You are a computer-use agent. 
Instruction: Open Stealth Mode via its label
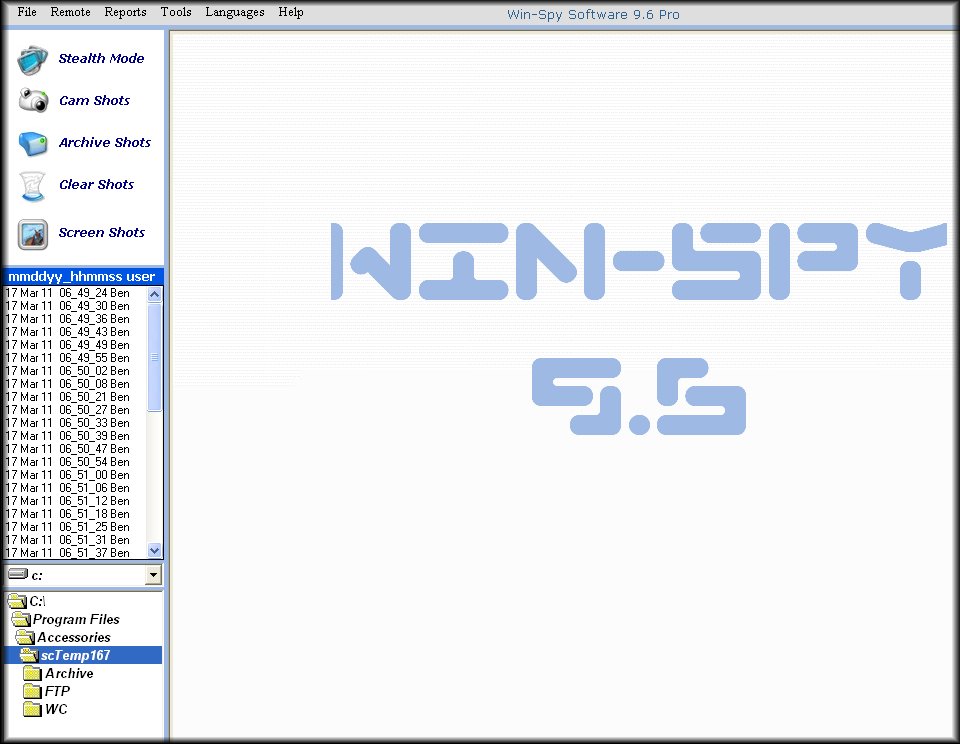pyautogui.click(x=102, y=58)
